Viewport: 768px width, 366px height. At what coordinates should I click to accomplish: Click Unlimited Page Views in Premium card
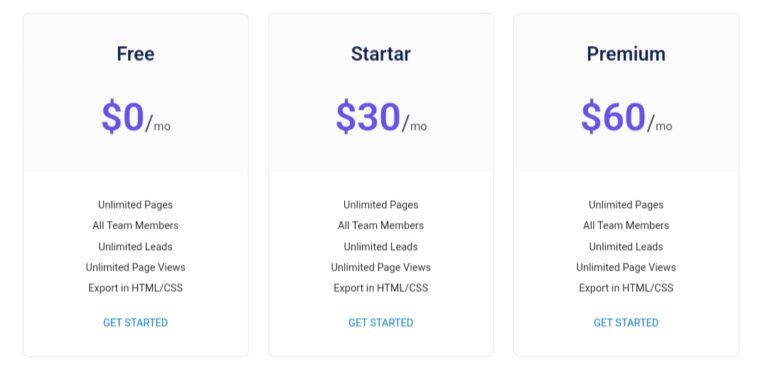pos(626,268)
